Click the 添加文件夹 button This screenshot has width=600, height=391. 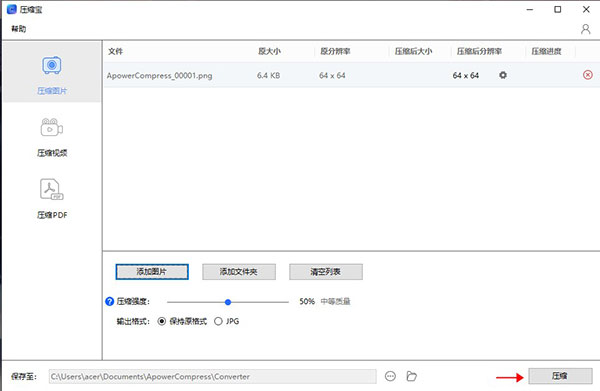click(x=239, y=272)
